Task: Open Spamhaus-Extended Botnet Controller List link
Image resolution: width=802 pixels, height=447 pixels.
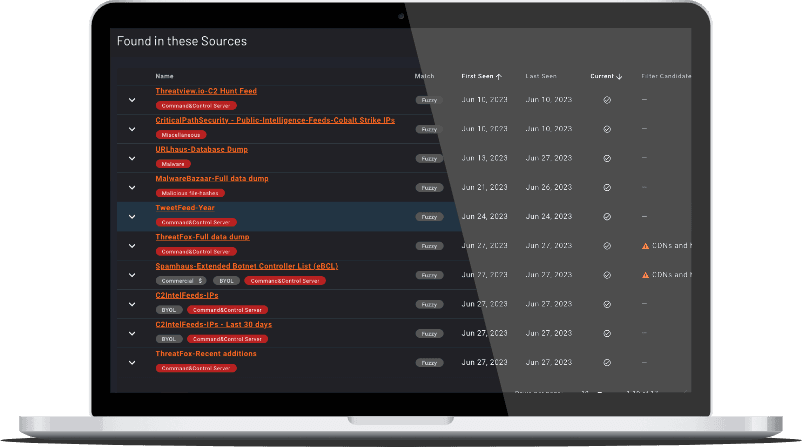Action: [247, 266]
